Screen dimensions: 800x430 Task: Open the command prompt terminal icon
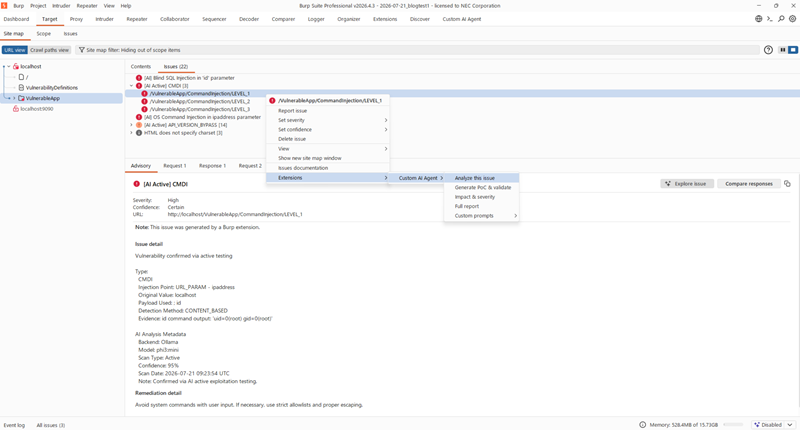(770, 19)
